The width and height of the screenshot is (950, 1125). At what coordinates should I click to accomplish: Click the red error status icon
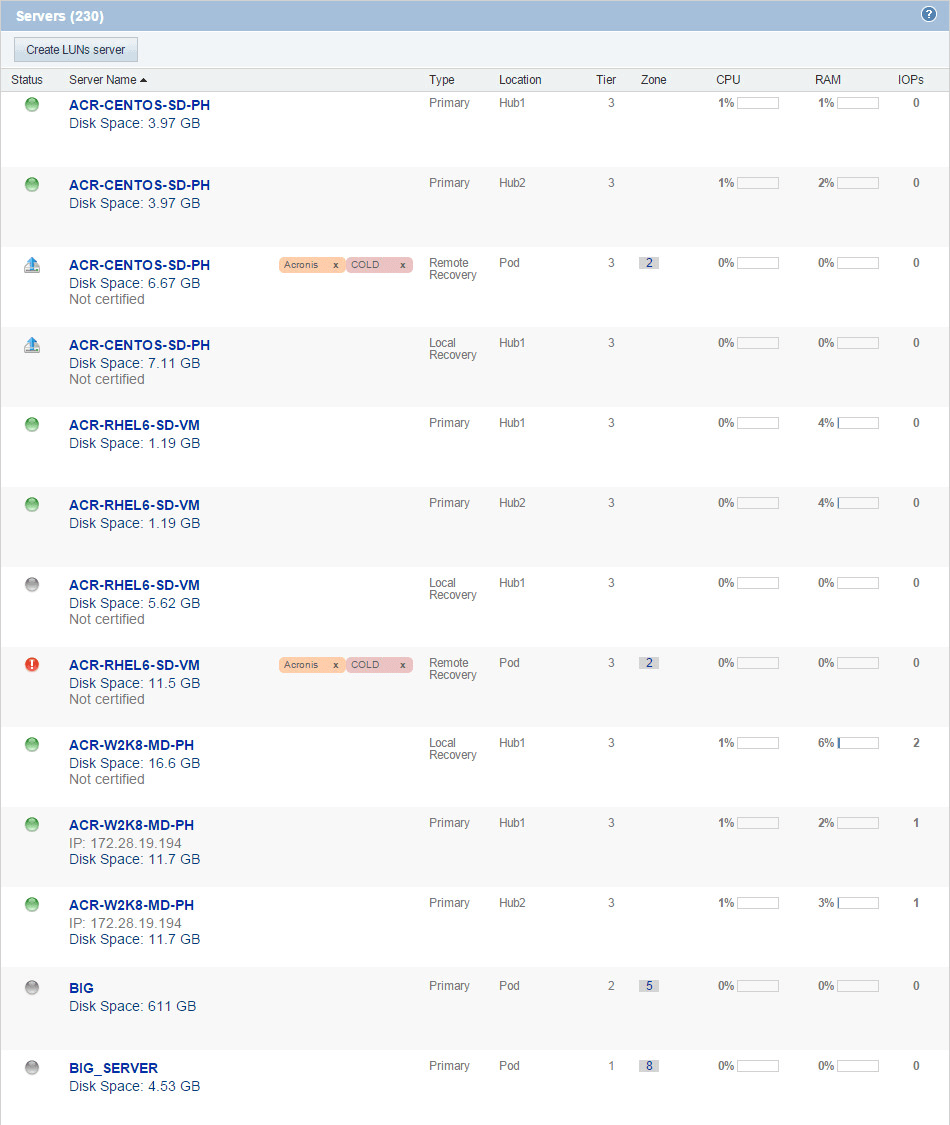click(32, 664)
